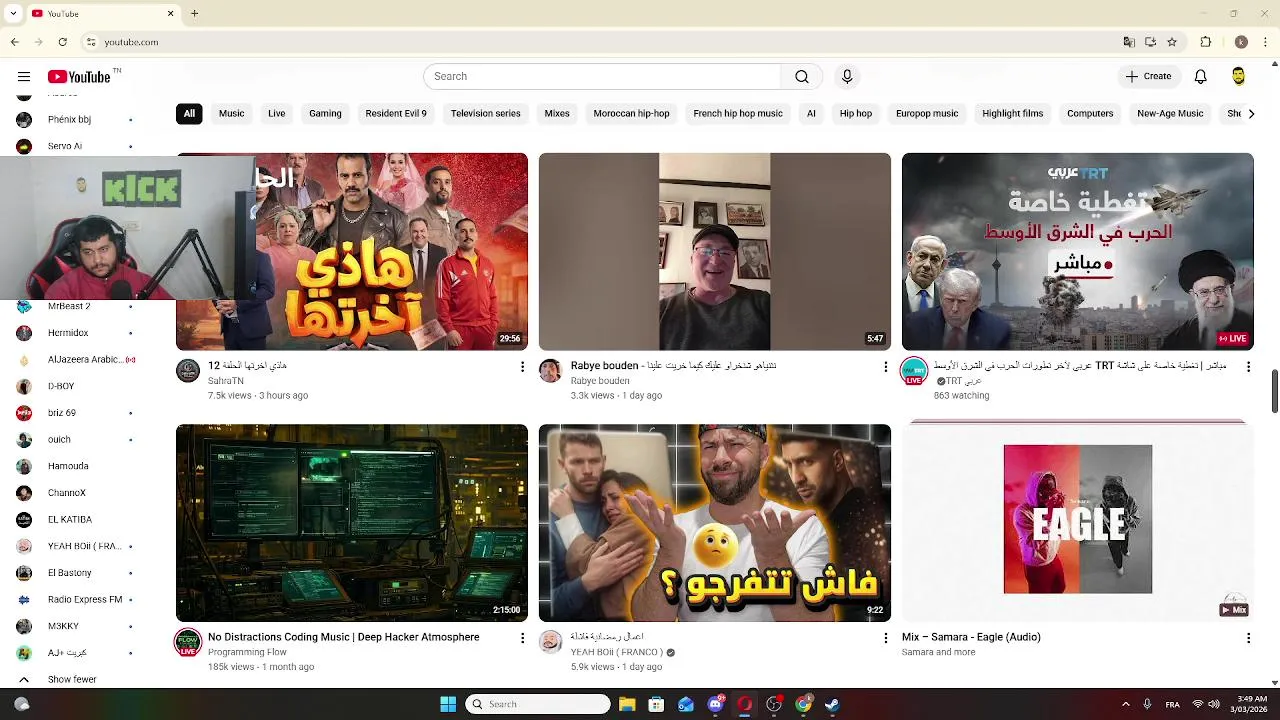This screenshot has width=1280, height=720.
Task: Open options for Rabye bouden video
Action: pos(885,367)
